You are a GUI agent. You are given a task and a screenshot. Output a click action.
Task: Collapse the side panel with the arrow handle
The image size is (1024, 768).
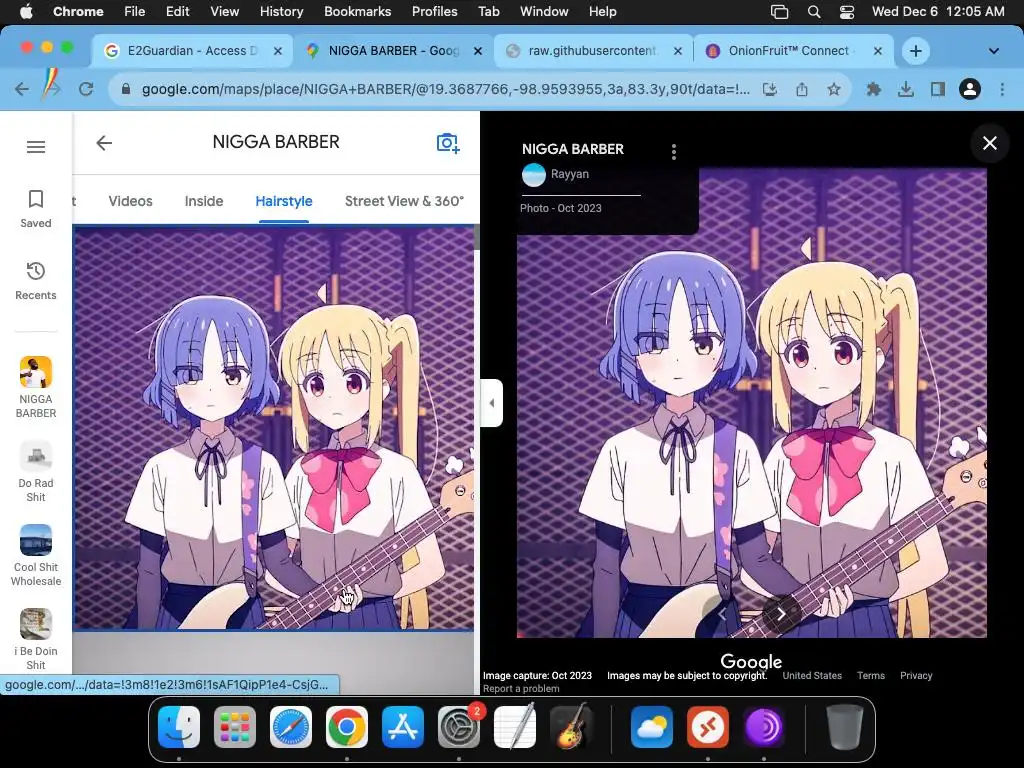pos(492,403)
